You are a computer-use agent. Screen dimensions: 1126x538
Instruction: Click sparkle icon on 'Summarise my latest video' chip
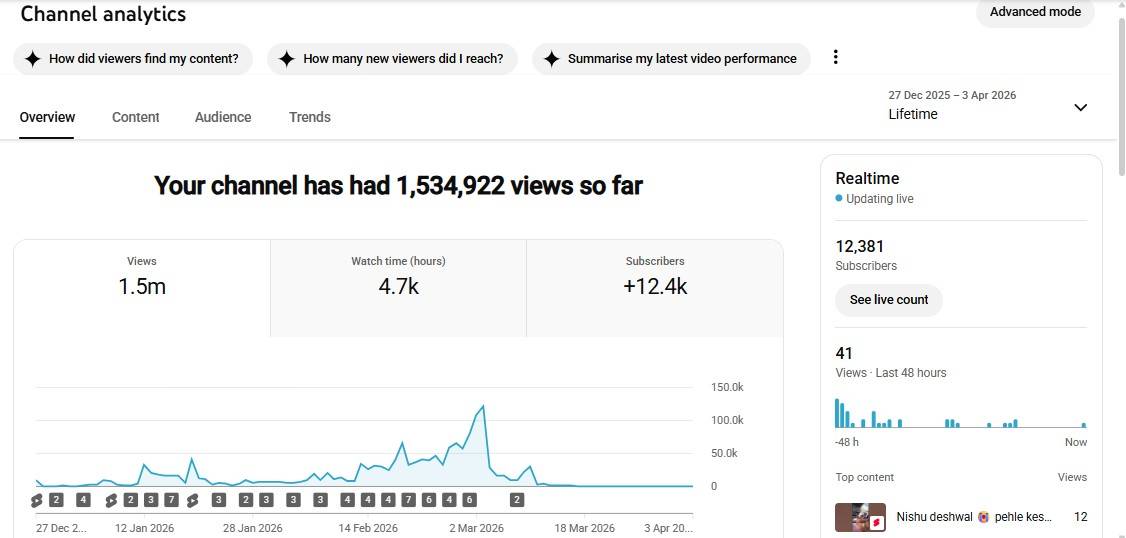[551, 59]
